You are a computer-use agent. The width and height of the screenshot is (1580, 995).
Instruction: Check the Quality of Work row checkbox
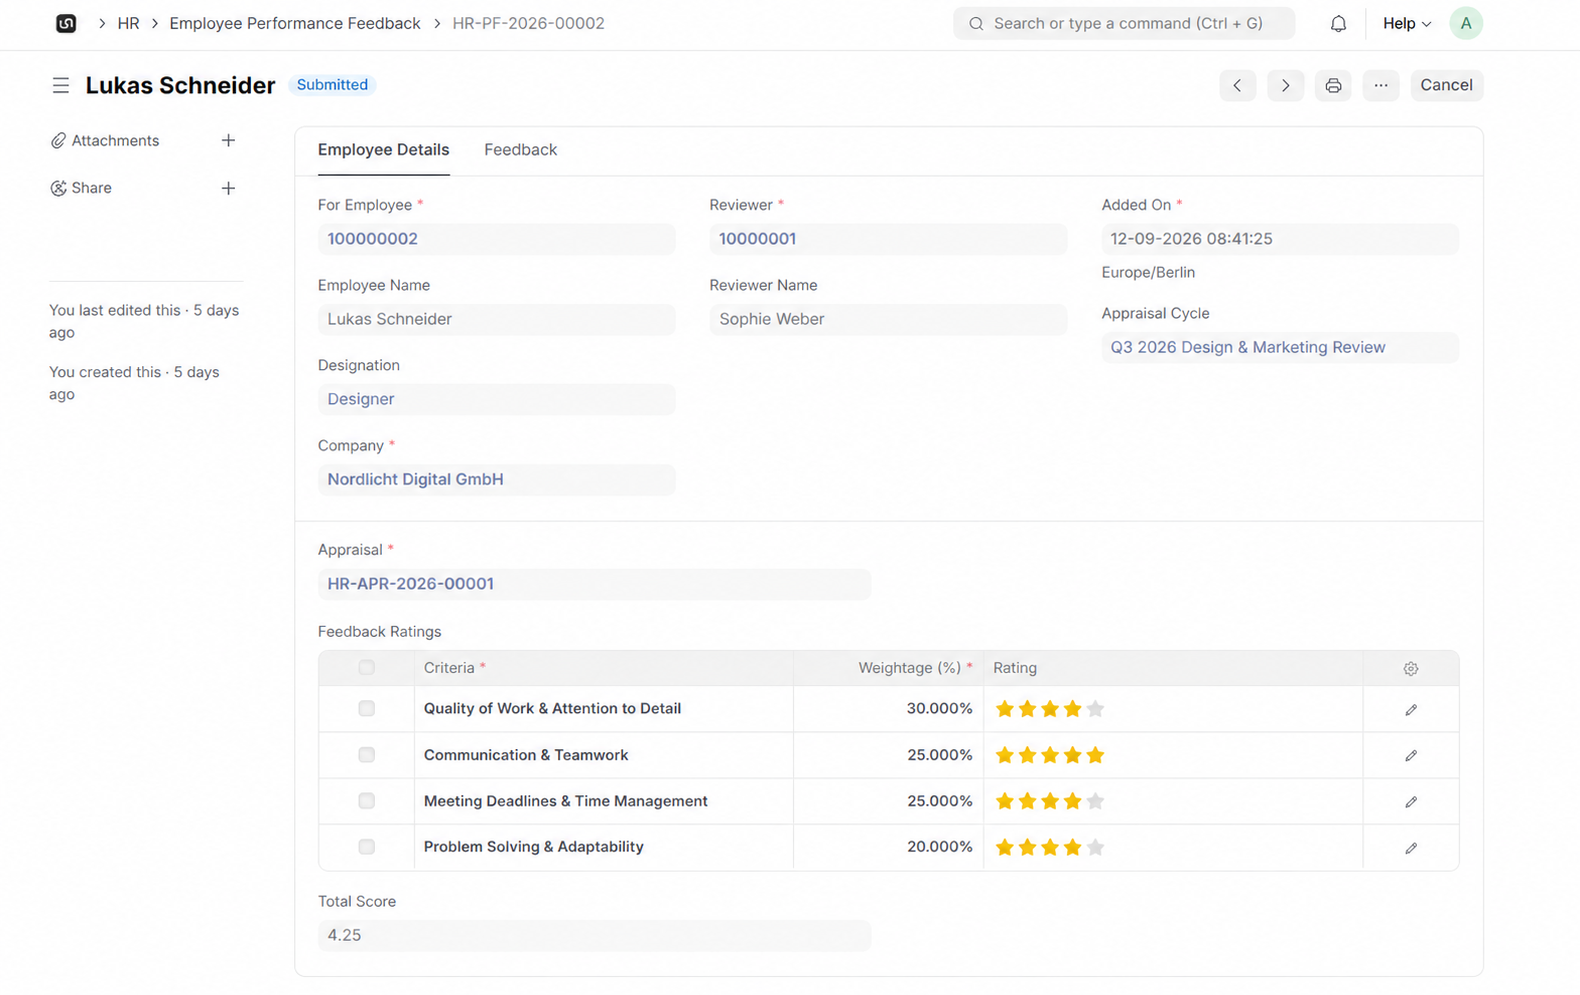pyautogui.click(x=366, y=708)
